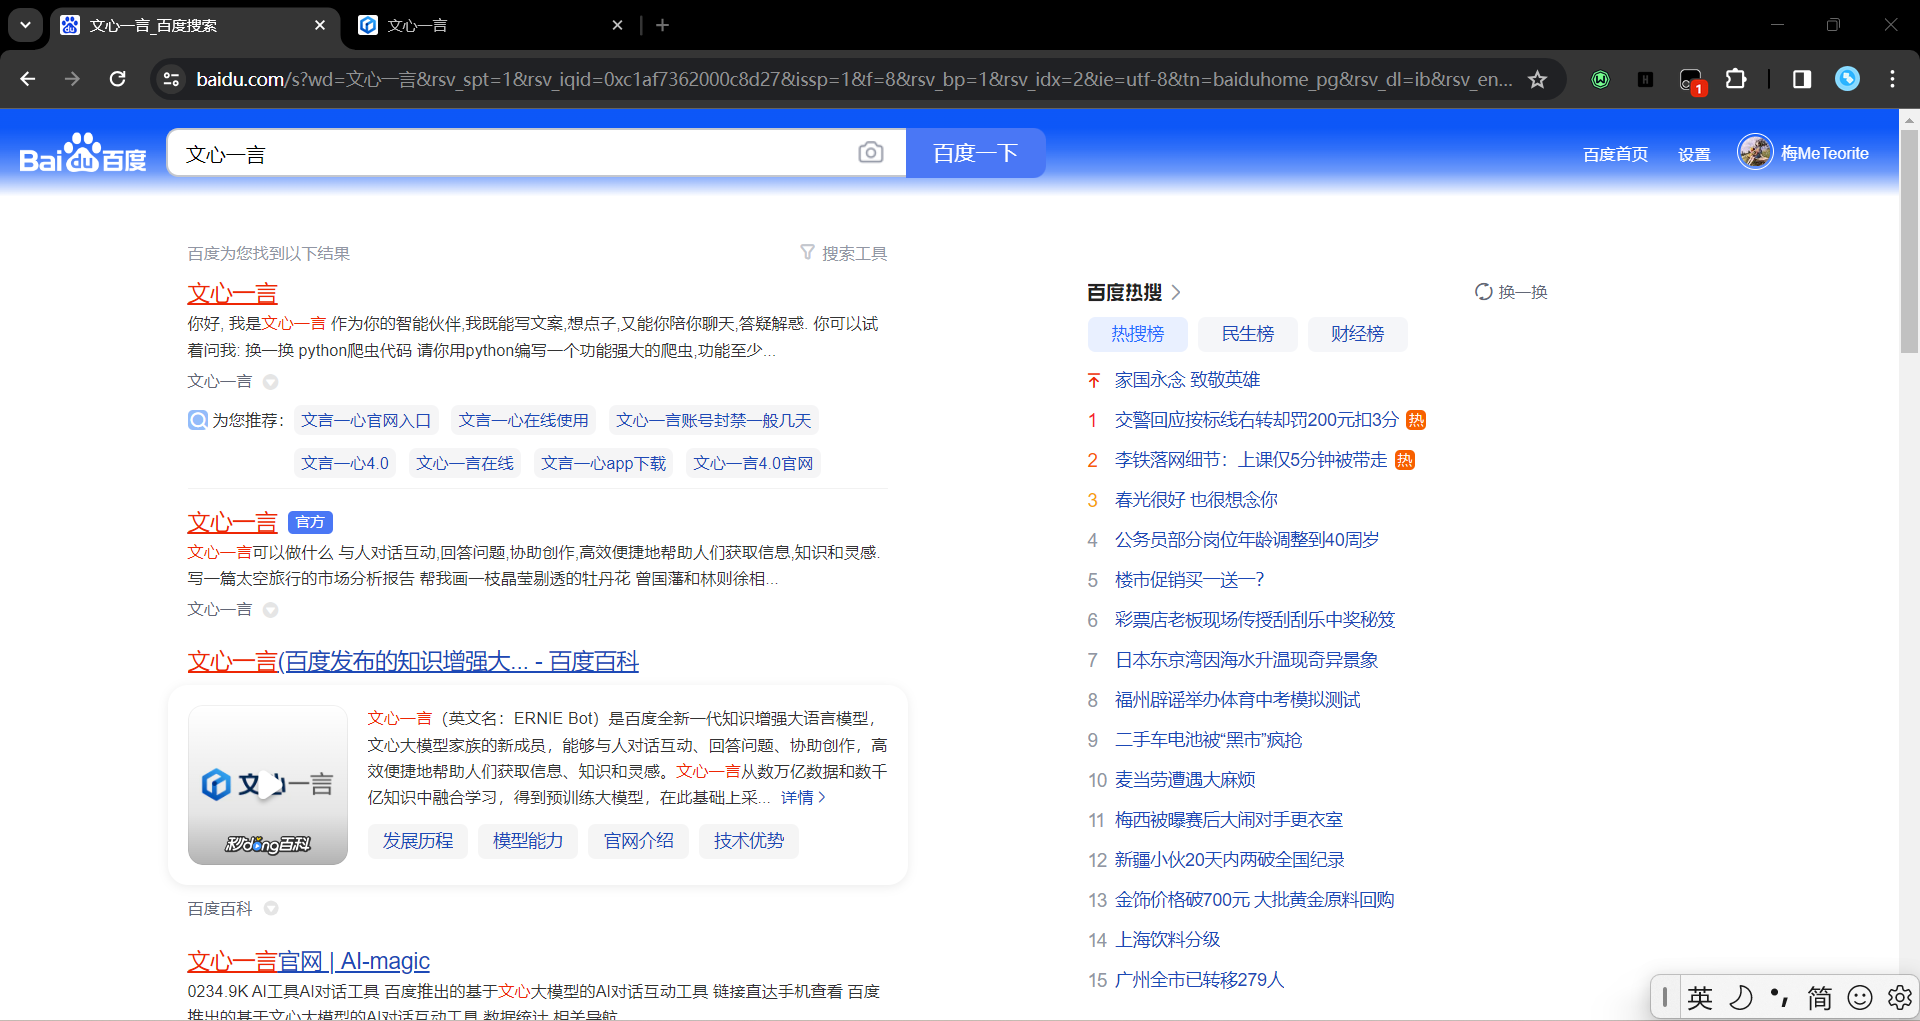This screenshot has width=1920, height=1021.
Task: Open 百度百科 文心一言 entry link
Action: (x=413, y=661)
